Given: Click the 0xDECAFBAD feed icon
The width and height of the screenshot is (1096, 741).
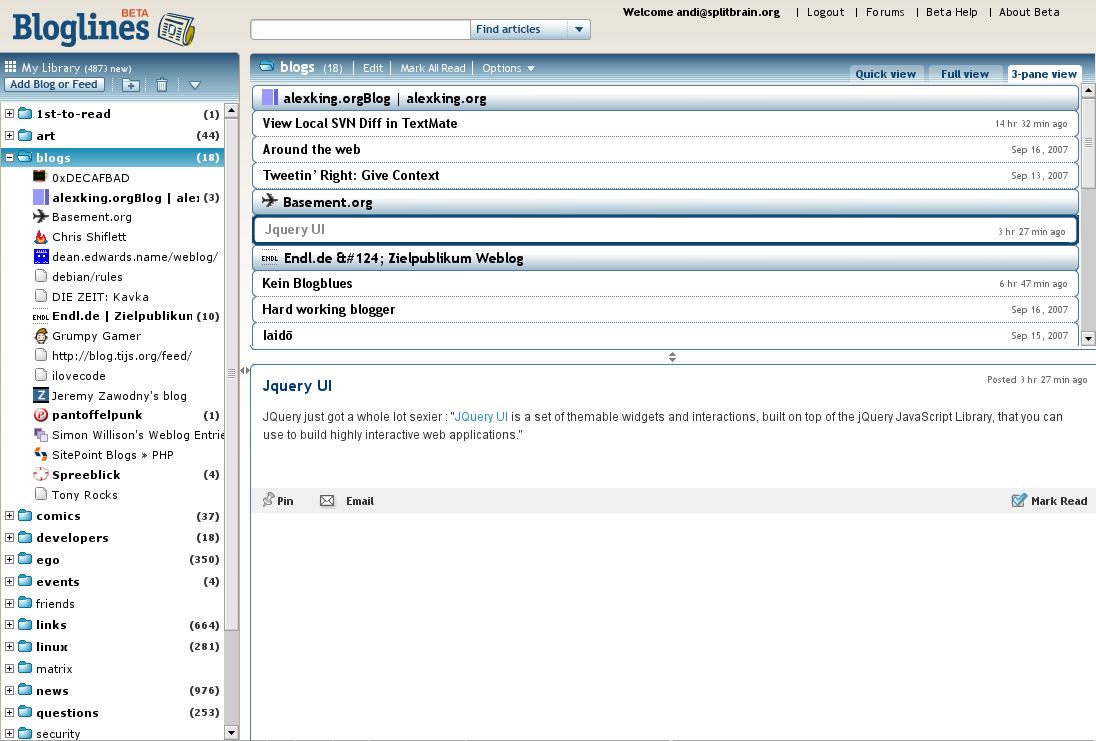Looking at the screenshot, I should click(x=40, y=177).
